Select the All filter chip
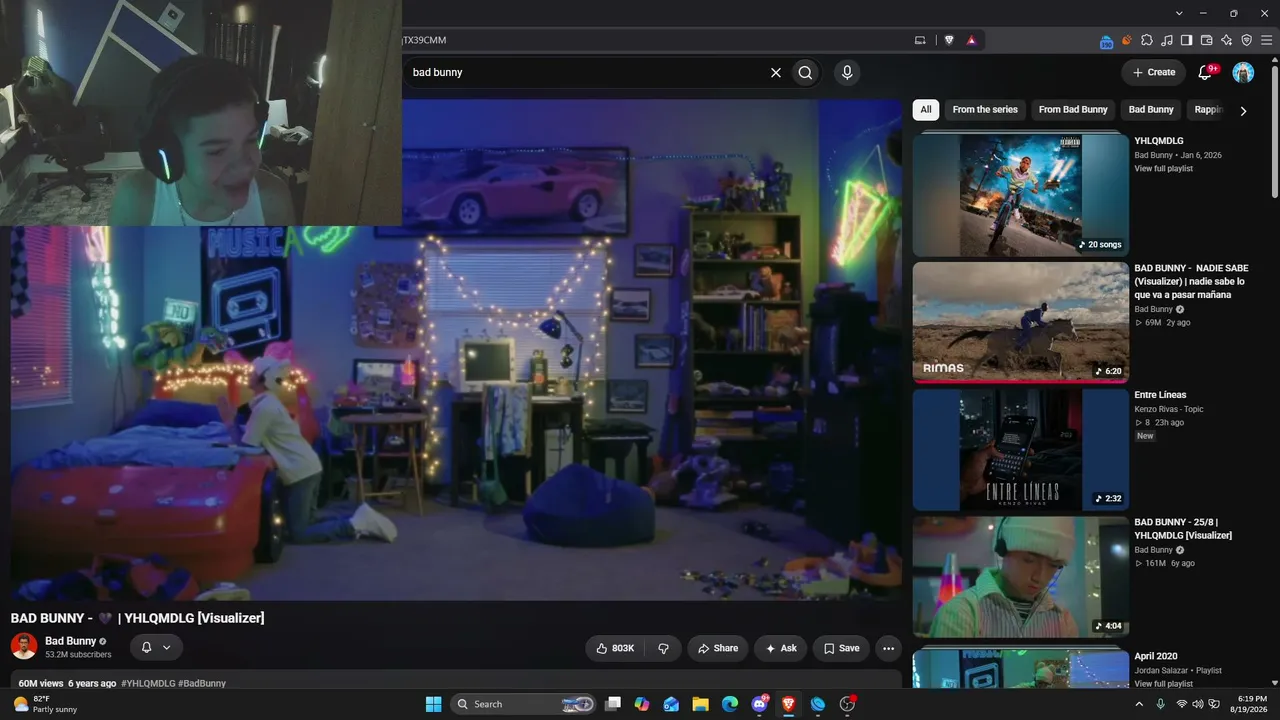The height and width of the screenshot is (720, 1280). click(x=926, y=110)
